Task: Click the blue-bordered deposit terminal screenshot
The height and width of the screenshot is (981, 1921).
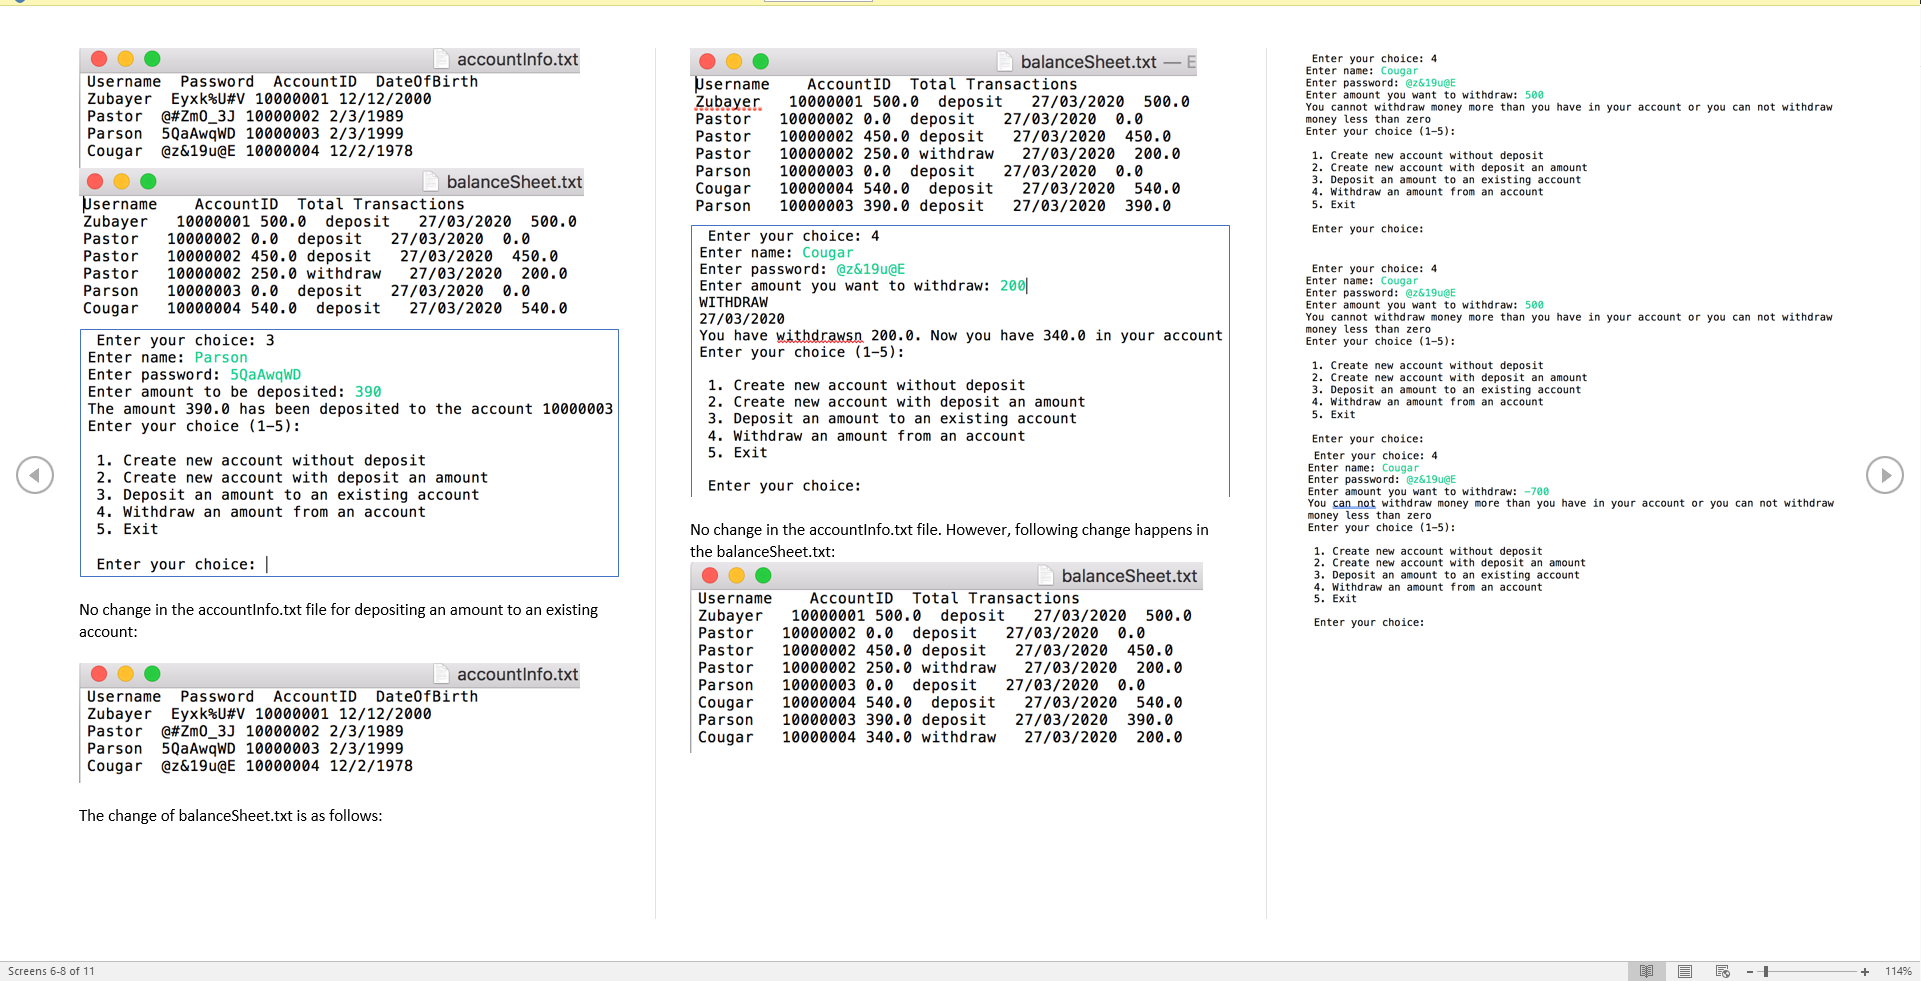Action: pyautogui.click(x=349, y=453)
